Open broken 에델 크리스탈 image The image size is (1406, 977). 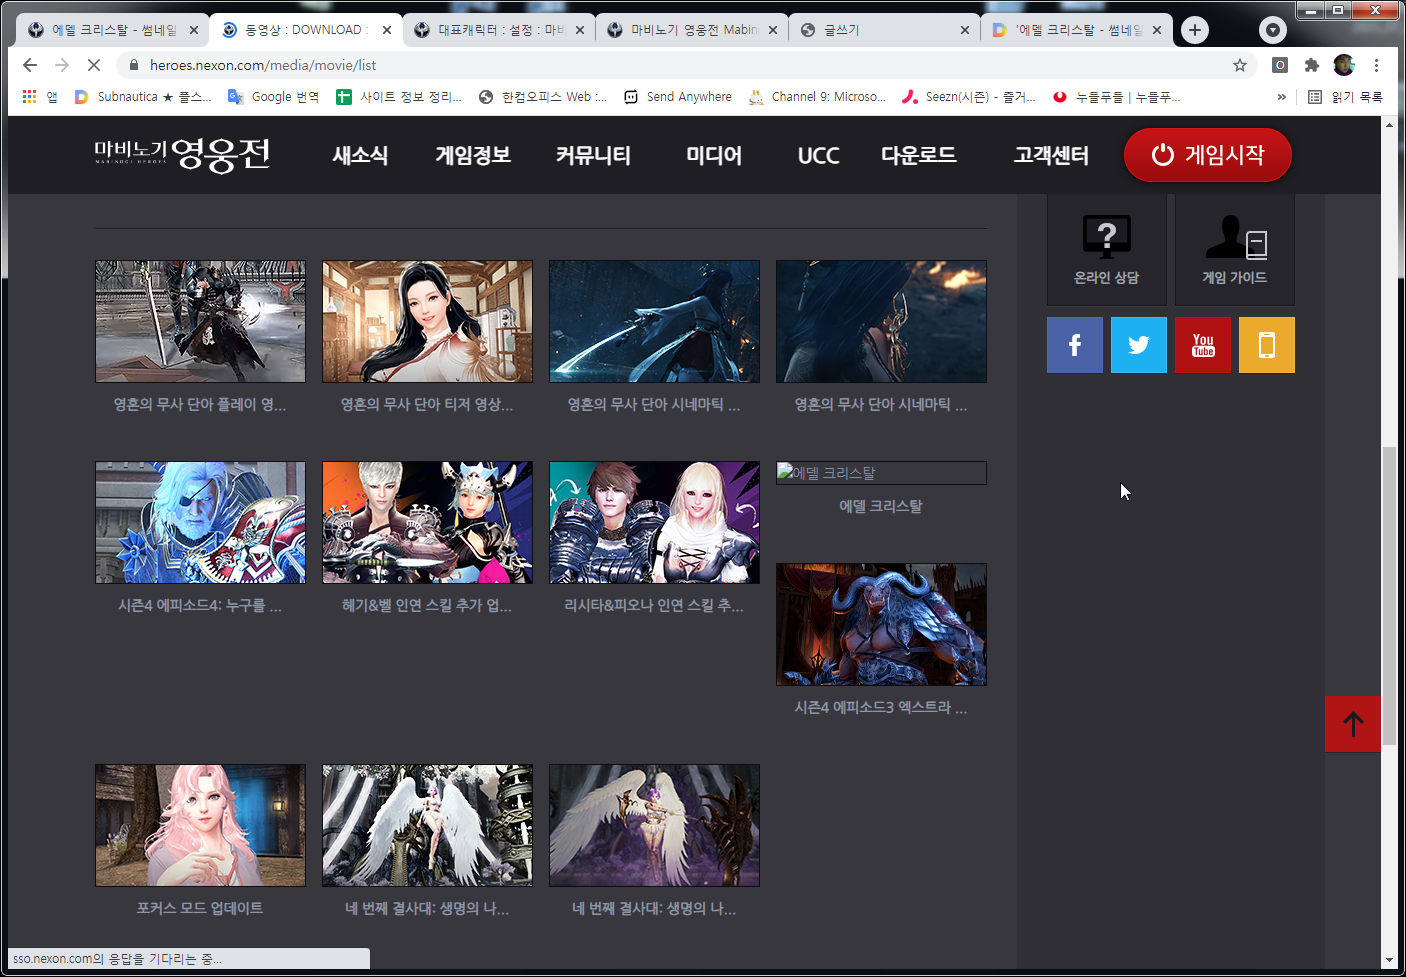pyautogui.click(x=881, y=473)
